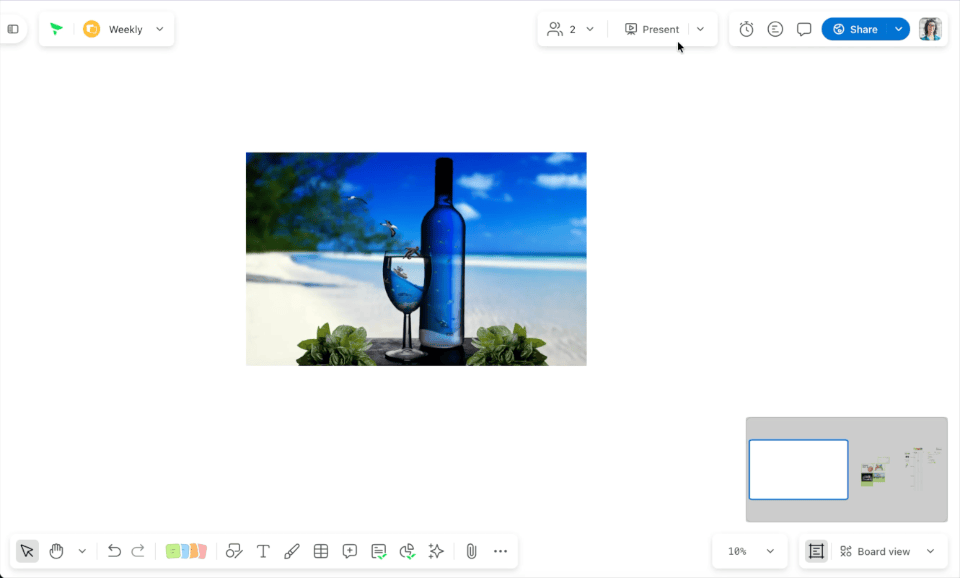This screenshot has width=960, height=578.
Task: Select the shapes tool
Action: (x=234, y=551)
